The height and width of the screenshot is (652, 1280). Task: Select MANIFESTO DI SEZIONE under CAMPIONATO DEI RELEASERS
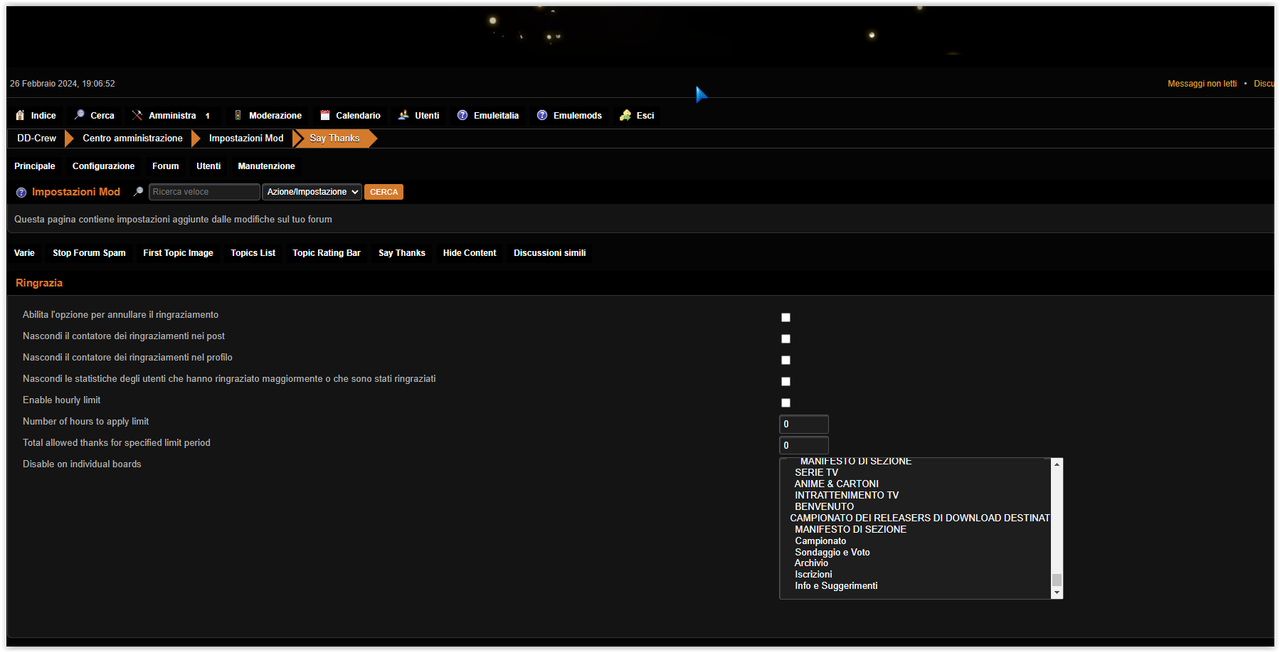pos(850,530)
